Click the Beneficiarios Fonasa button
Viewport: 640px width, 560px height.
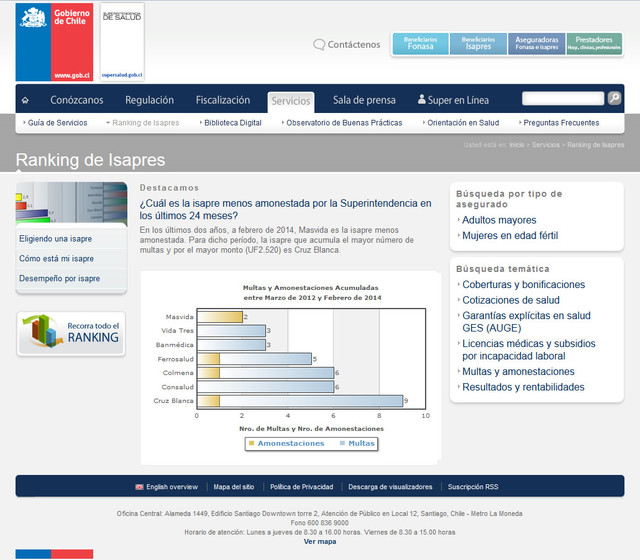pos(420,44)
